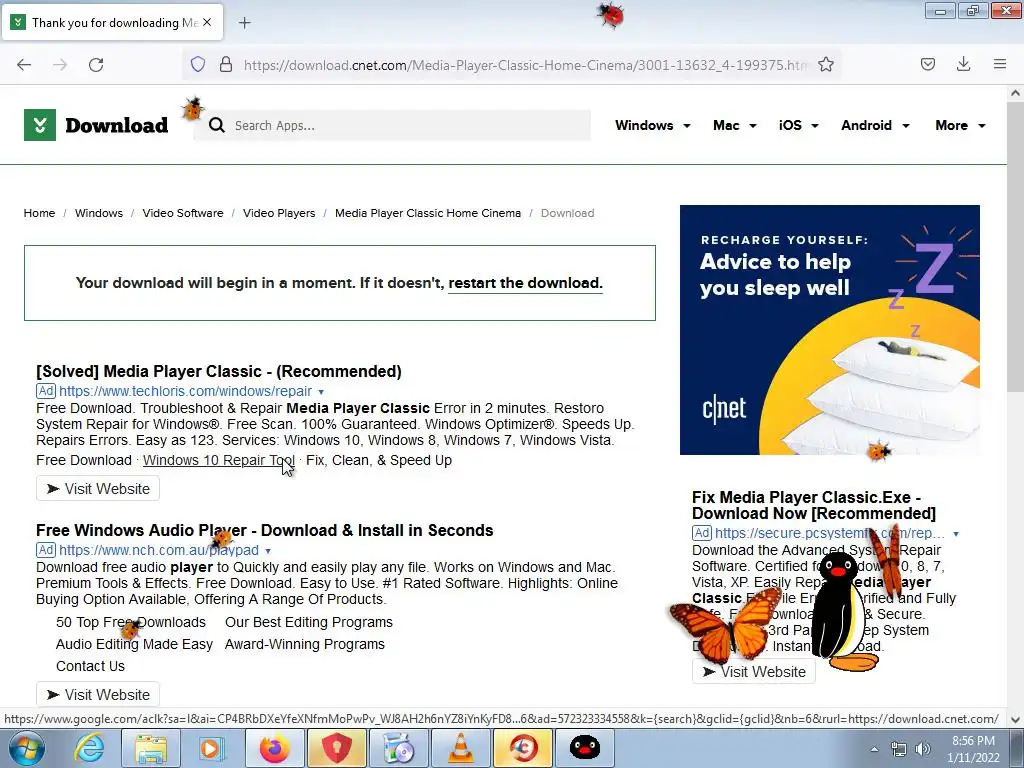Click the page vertical scrollbar thumb
Viewport: 1024px width, 768px height.
coord(1015,248)
